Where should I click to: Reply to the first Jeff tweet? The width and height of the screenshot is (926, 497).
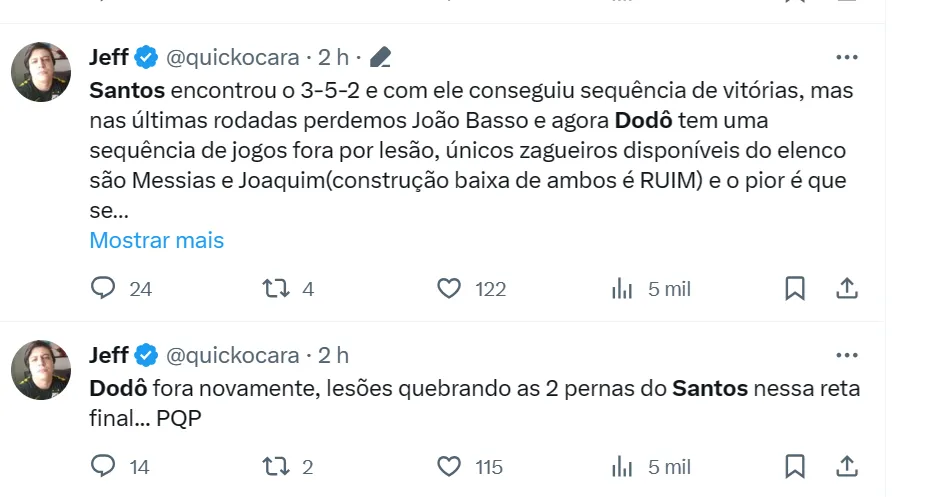104,289
